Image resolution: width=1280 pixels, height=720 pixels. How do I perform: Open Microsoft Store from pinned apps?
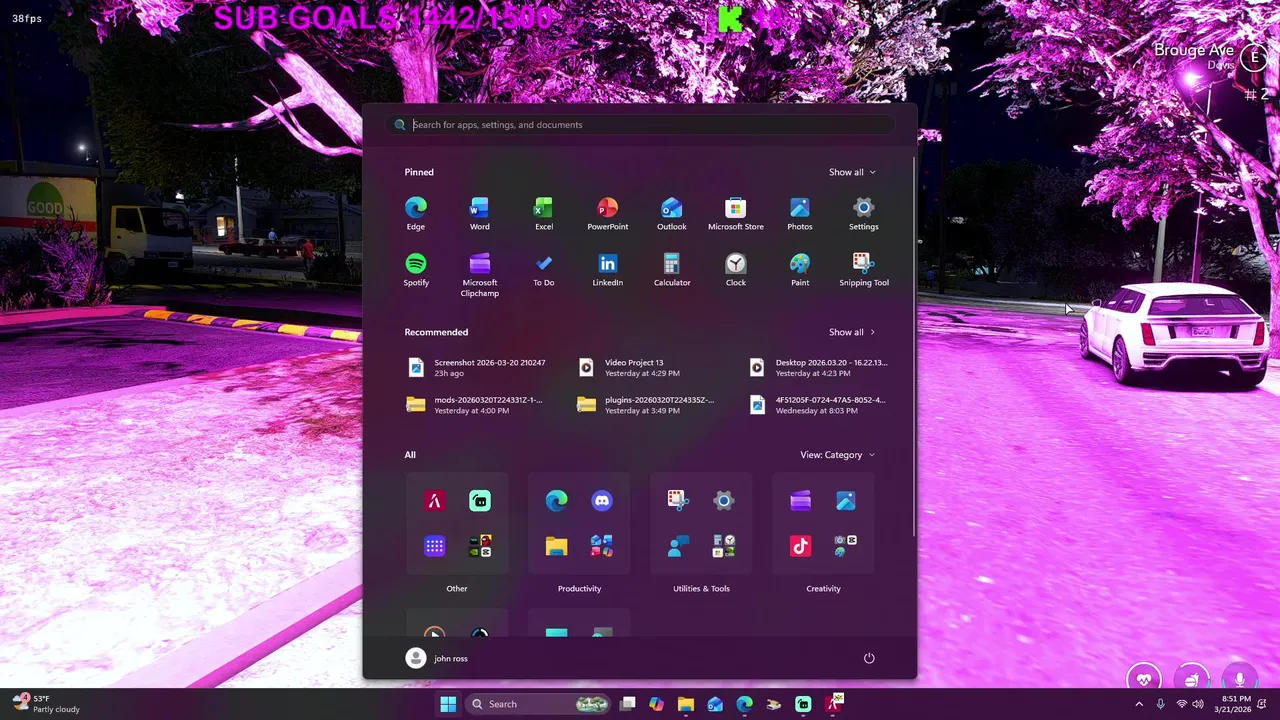(x=736, y=213)
